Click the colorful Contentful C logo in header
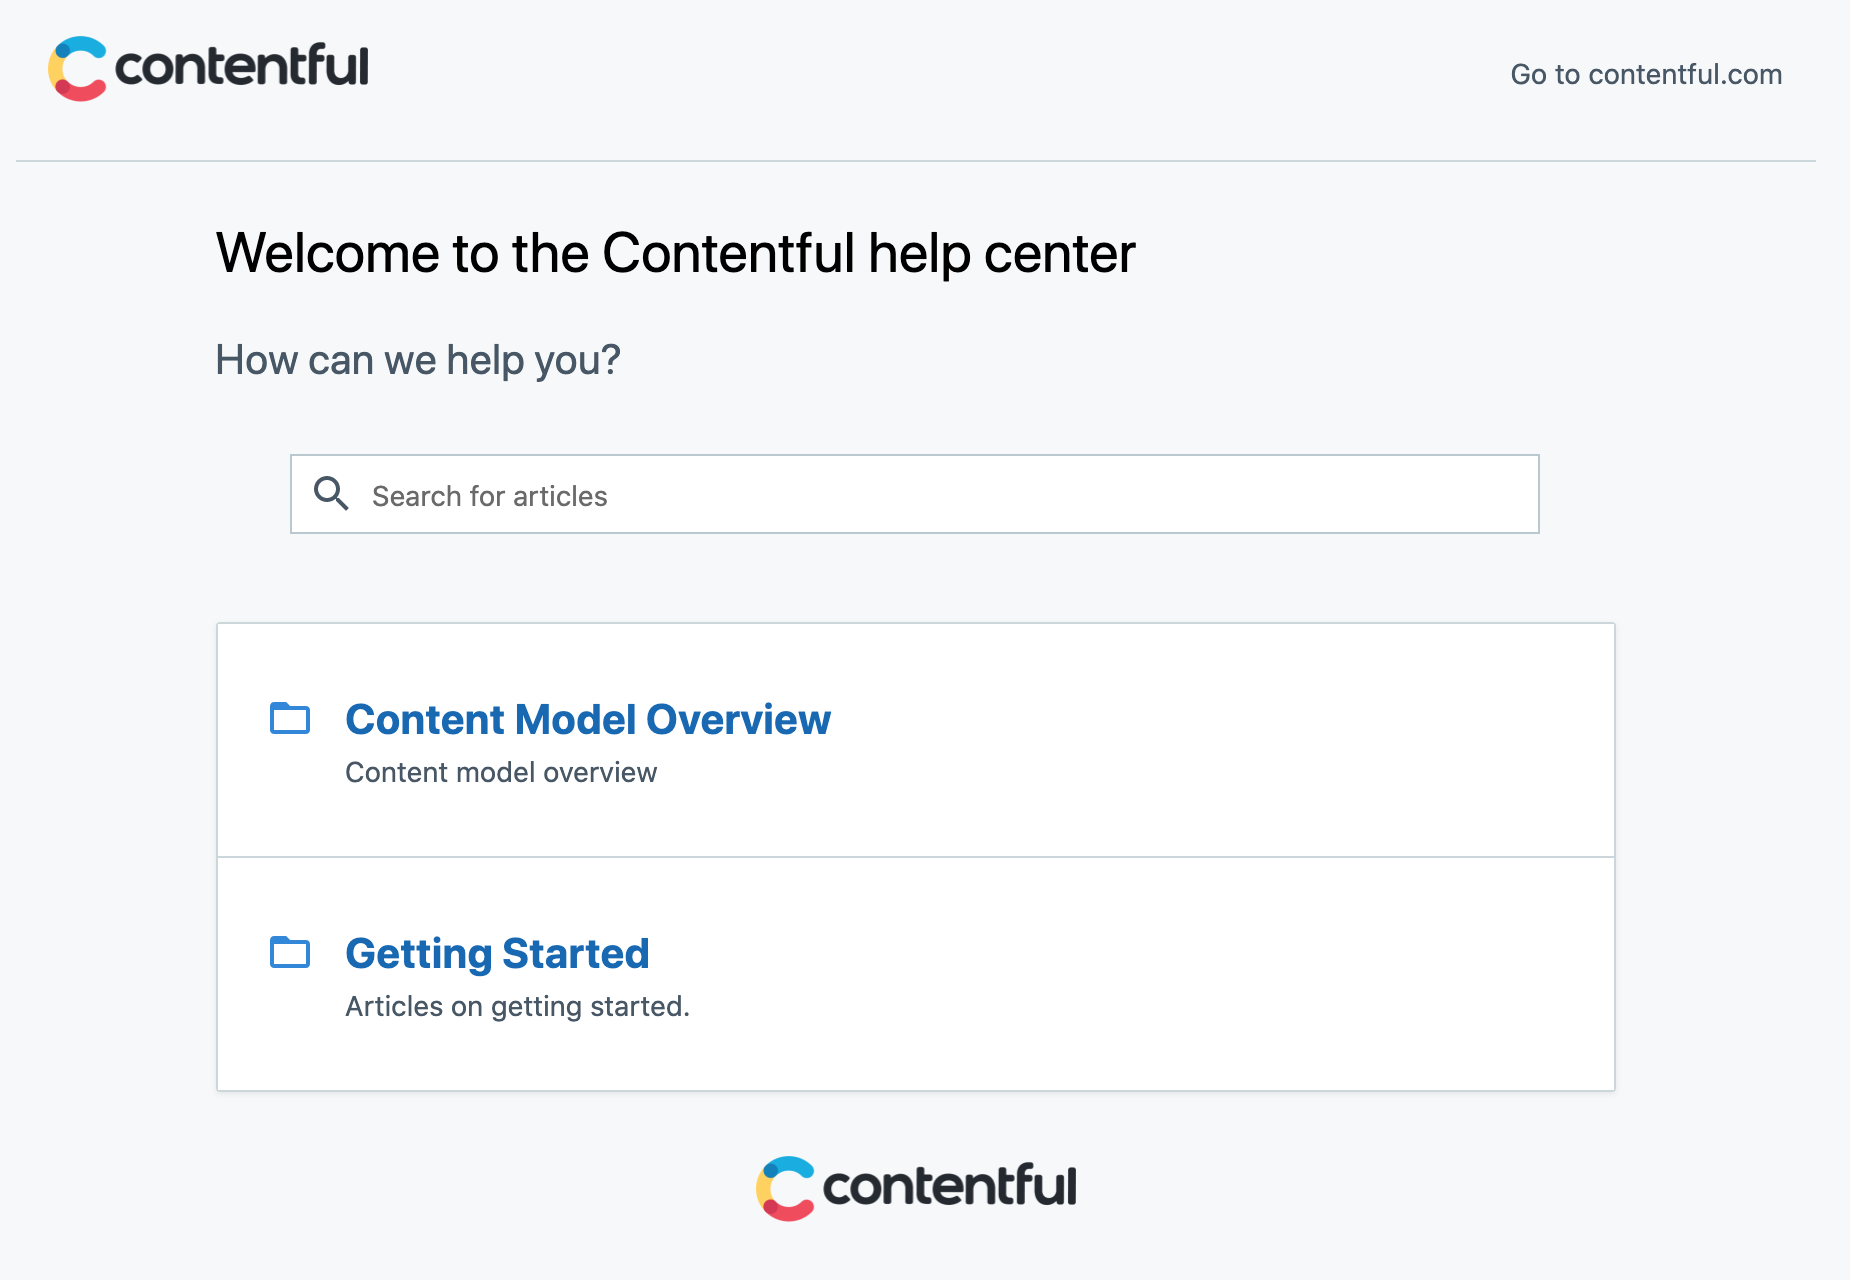 click(77, 69)
